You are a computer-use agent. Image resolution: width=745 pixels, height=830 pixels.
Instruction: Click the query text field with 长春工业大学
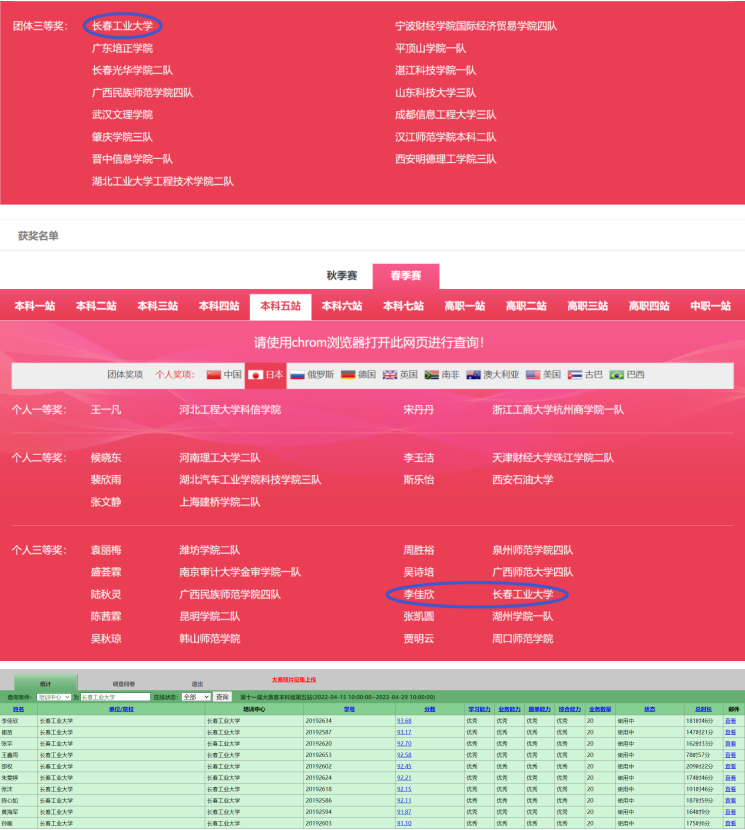tap(115, 697)
